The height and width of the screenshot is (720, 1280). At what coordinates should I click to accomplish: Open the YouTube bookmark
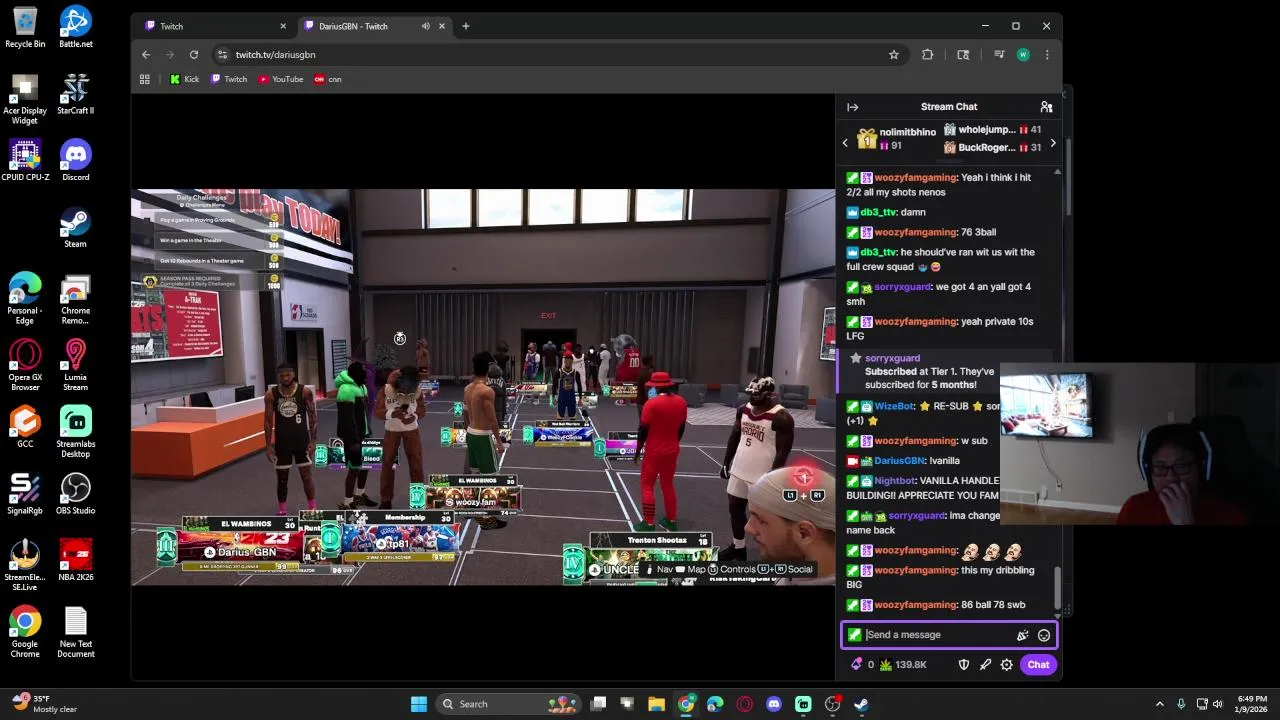pos(281,79)
